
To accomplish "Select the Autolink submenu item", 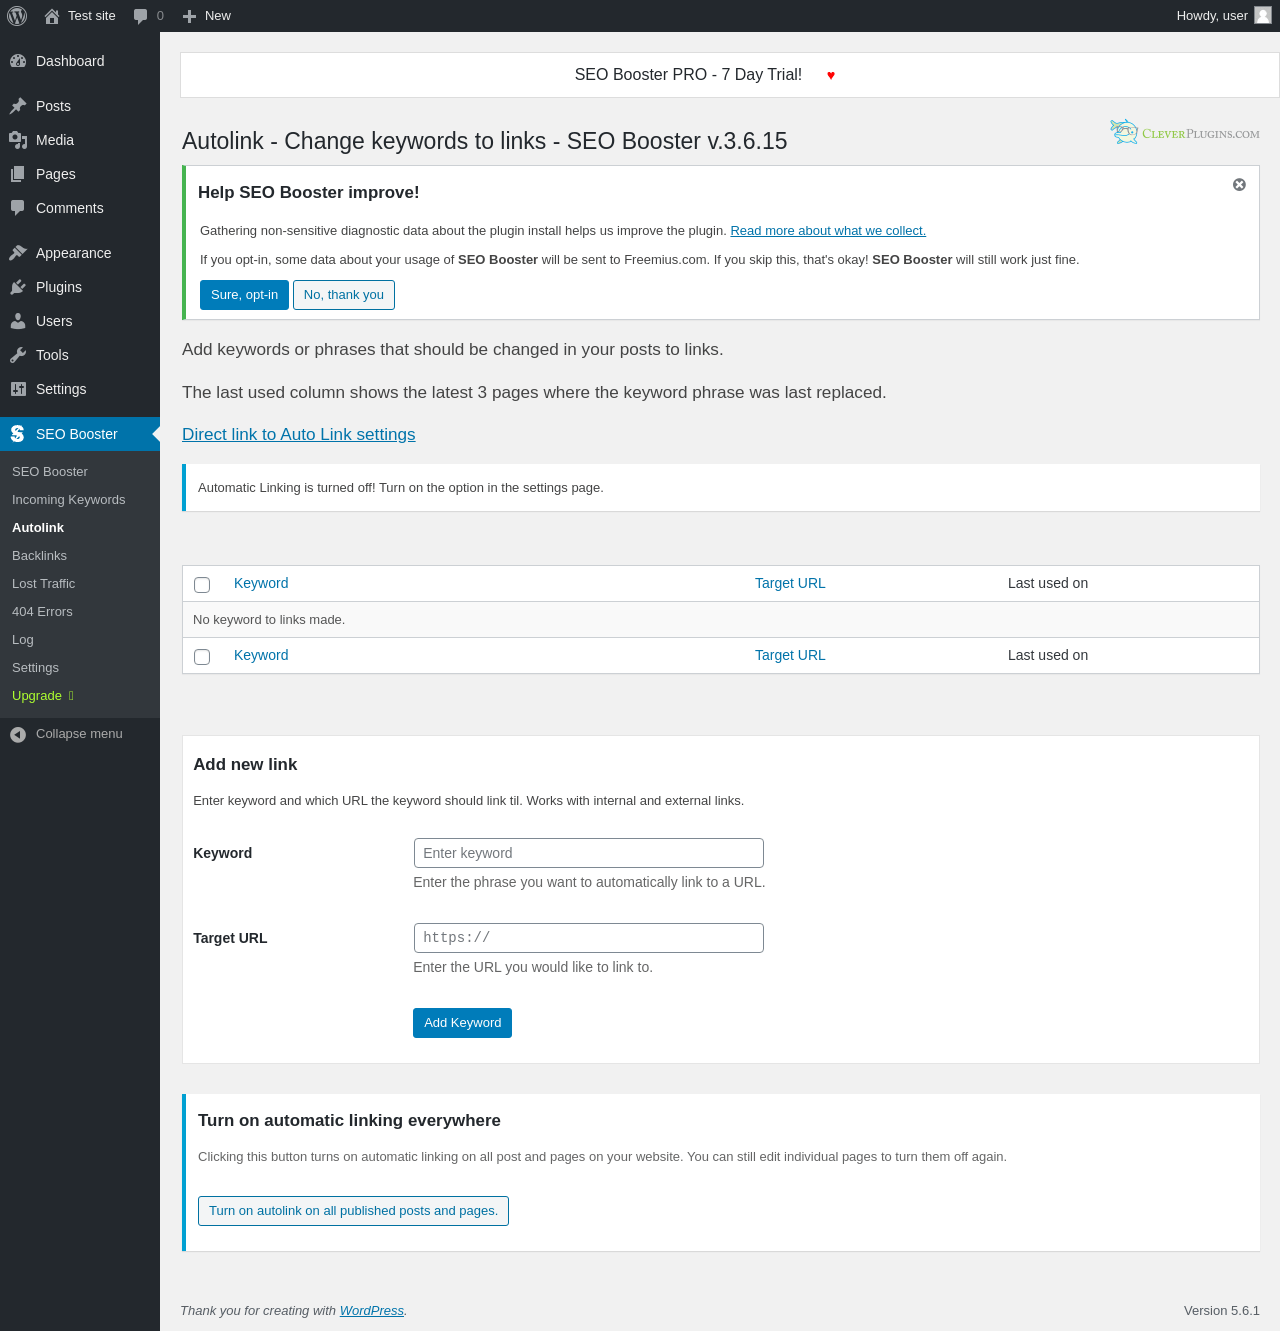I will point(38,528).
